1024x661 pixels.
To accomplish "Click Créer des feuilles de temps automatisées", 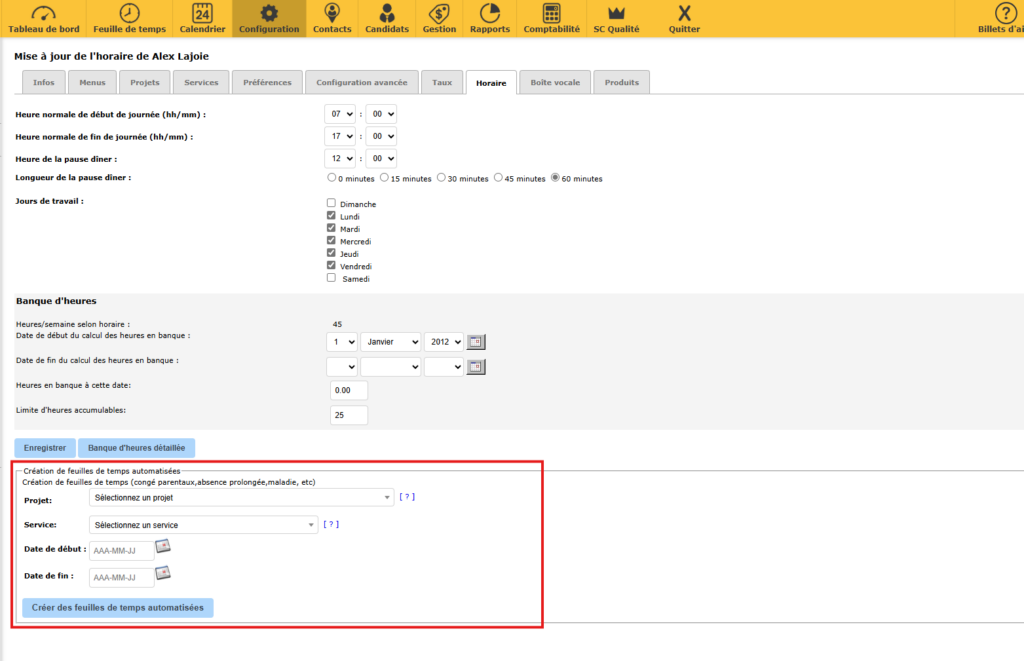I will coord(117,607).
